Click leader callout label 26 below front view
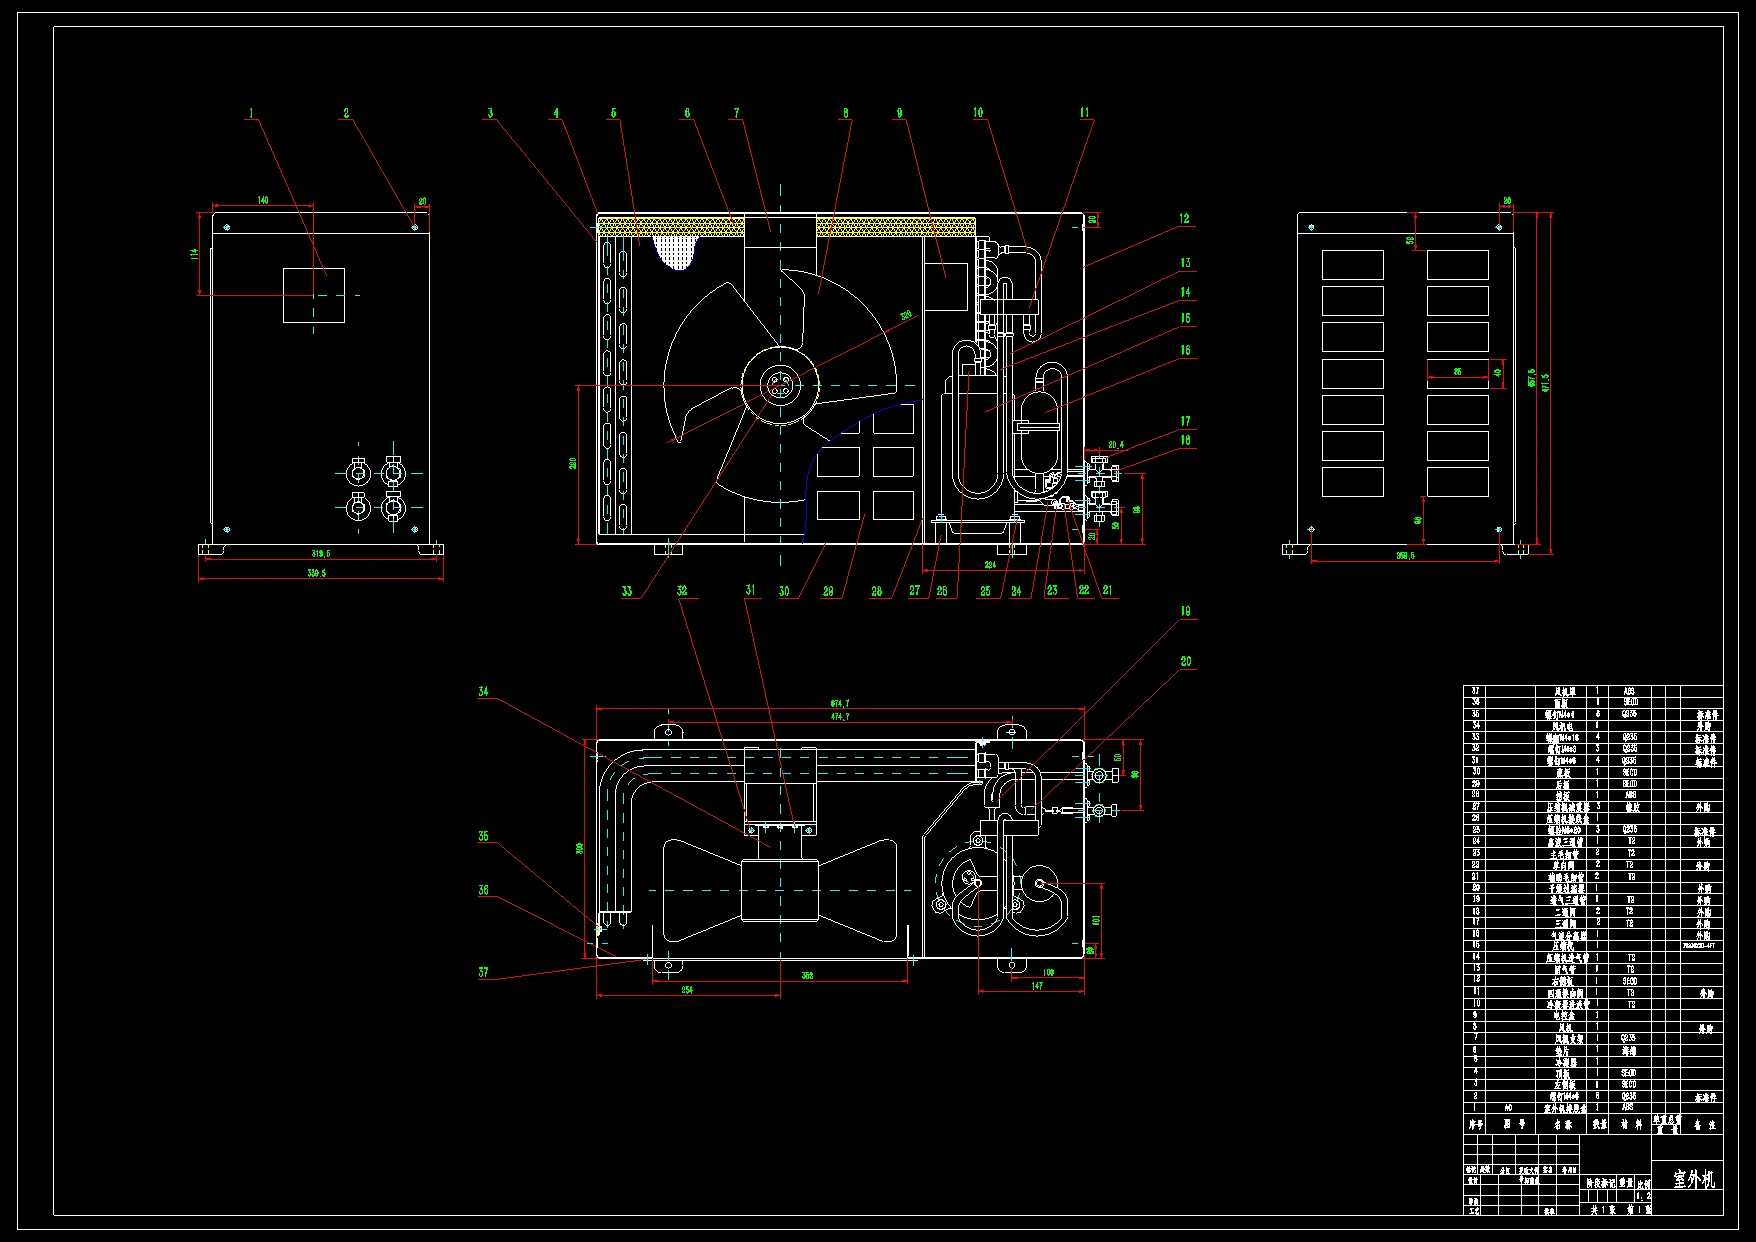The height and width of the screenshot is (1242, 1756). click(942, 592)
